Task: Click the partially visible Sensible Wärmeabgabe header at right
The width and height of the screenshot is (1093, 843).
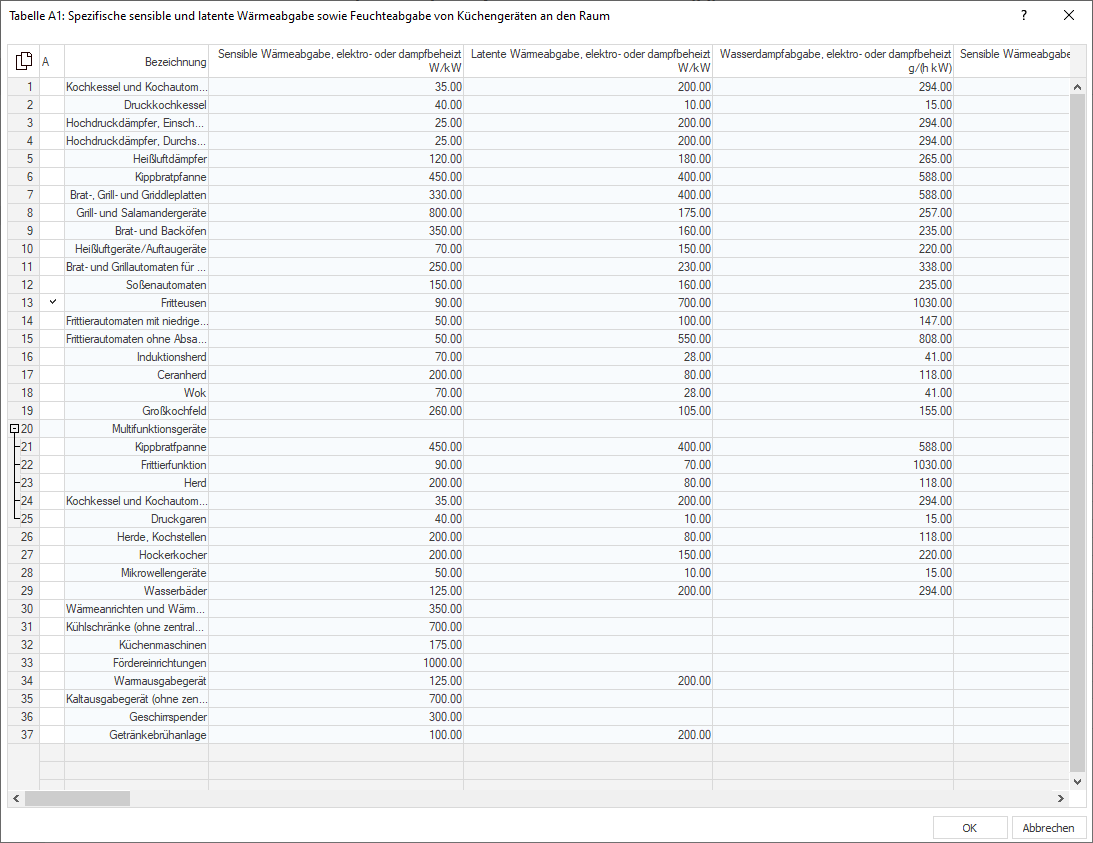Action: click(1011, 61)
